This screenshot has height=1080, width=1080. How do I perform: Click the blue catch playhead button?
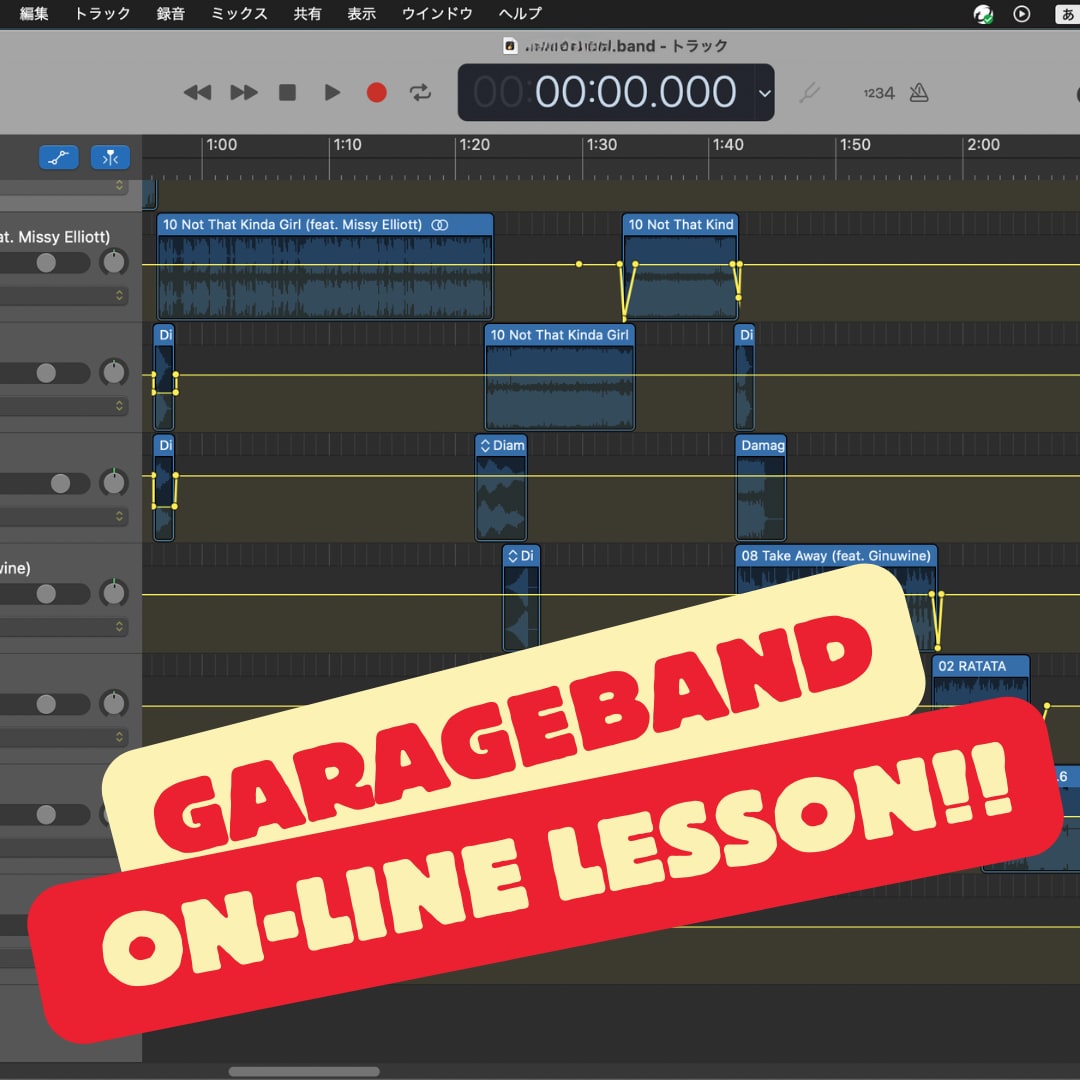point(110,158)
